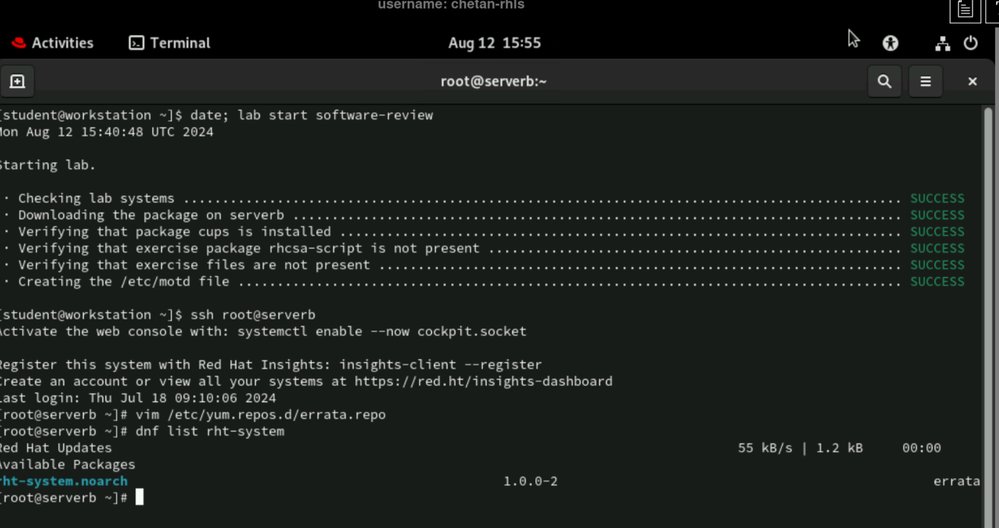Viewport: 999px width, 528px height.
Task: Open the power menu icon
Action: pyautogui.click(x=970, y=43)
